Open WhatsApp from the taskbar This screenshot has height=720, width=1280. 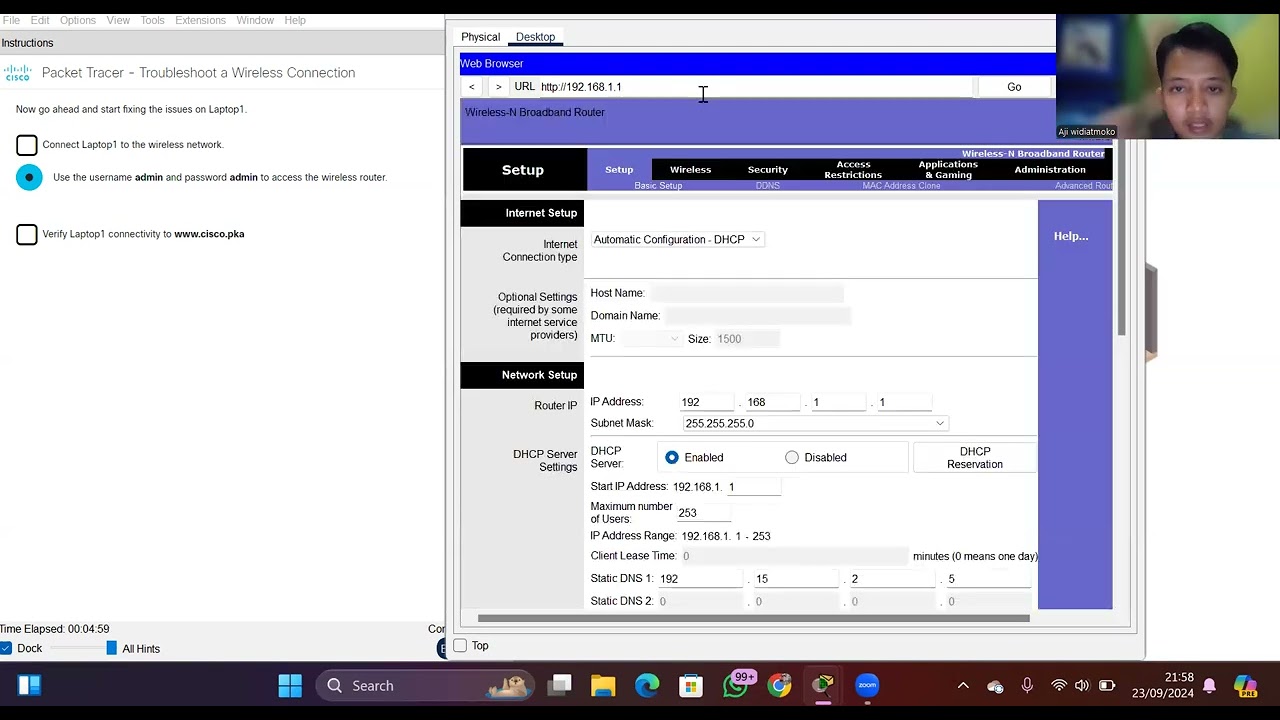tap(735, 686)
